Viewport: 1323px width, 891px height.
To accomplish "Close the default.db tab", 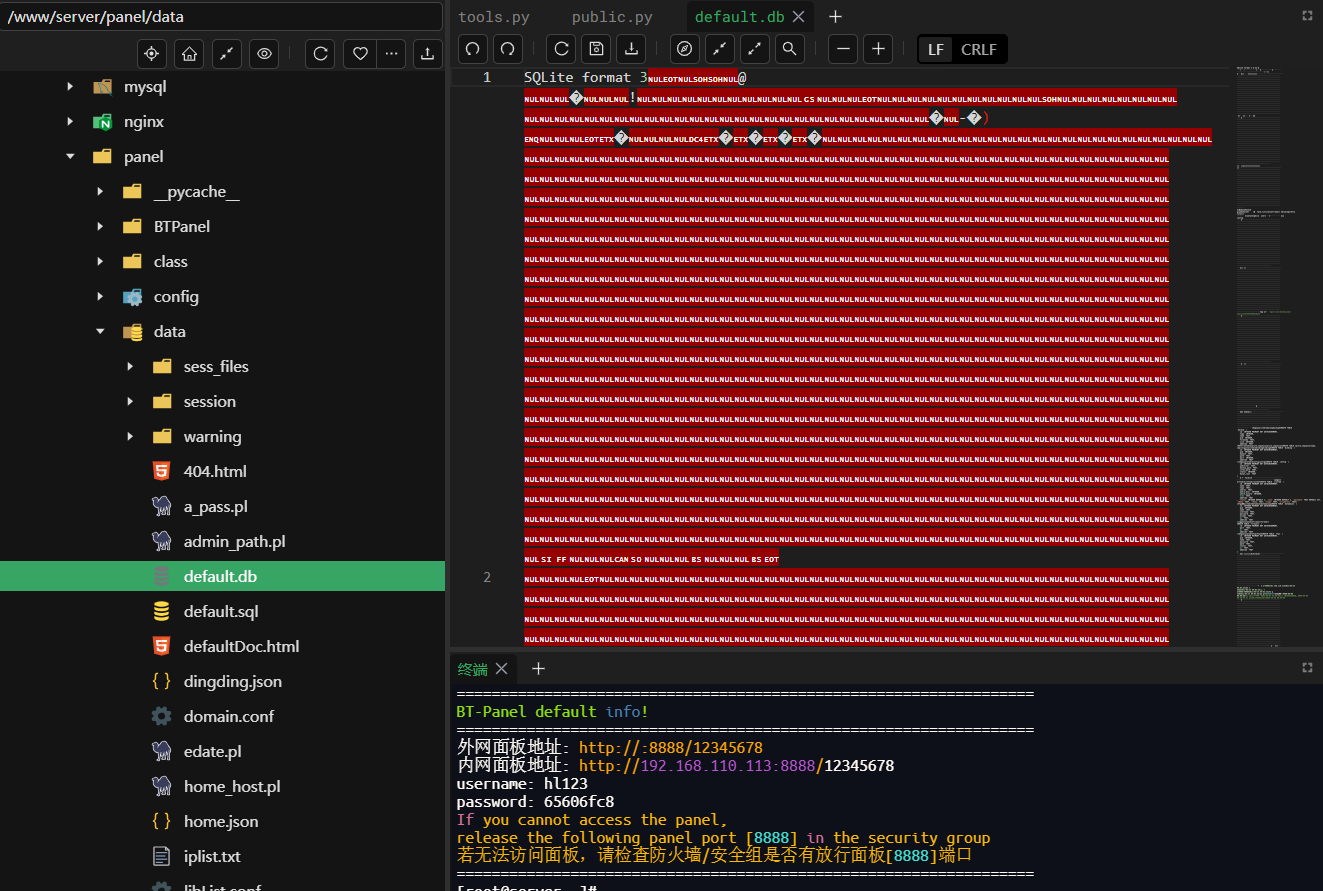I will click(799, 17).
